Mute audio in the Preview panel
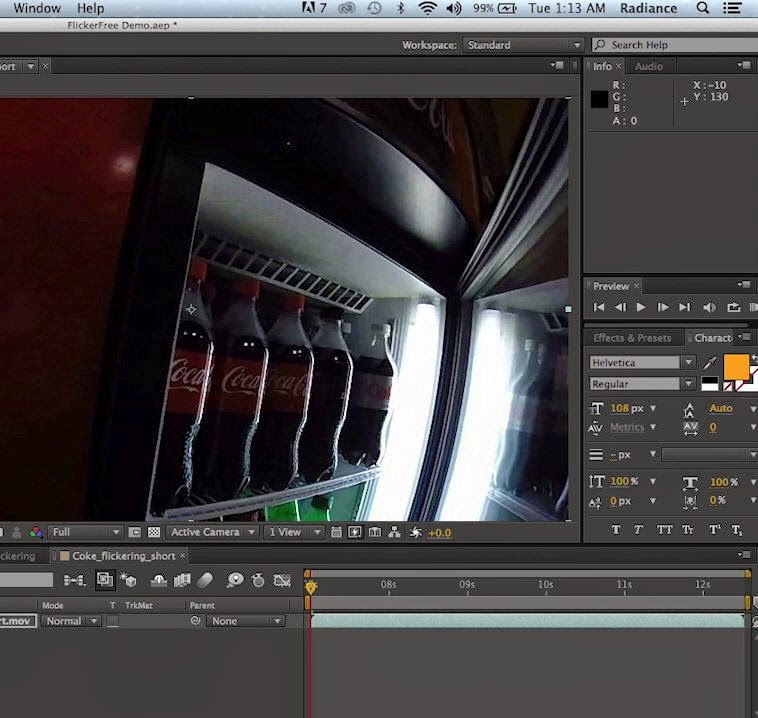Screen dimensions: 758x718 (x=710, y=308)
